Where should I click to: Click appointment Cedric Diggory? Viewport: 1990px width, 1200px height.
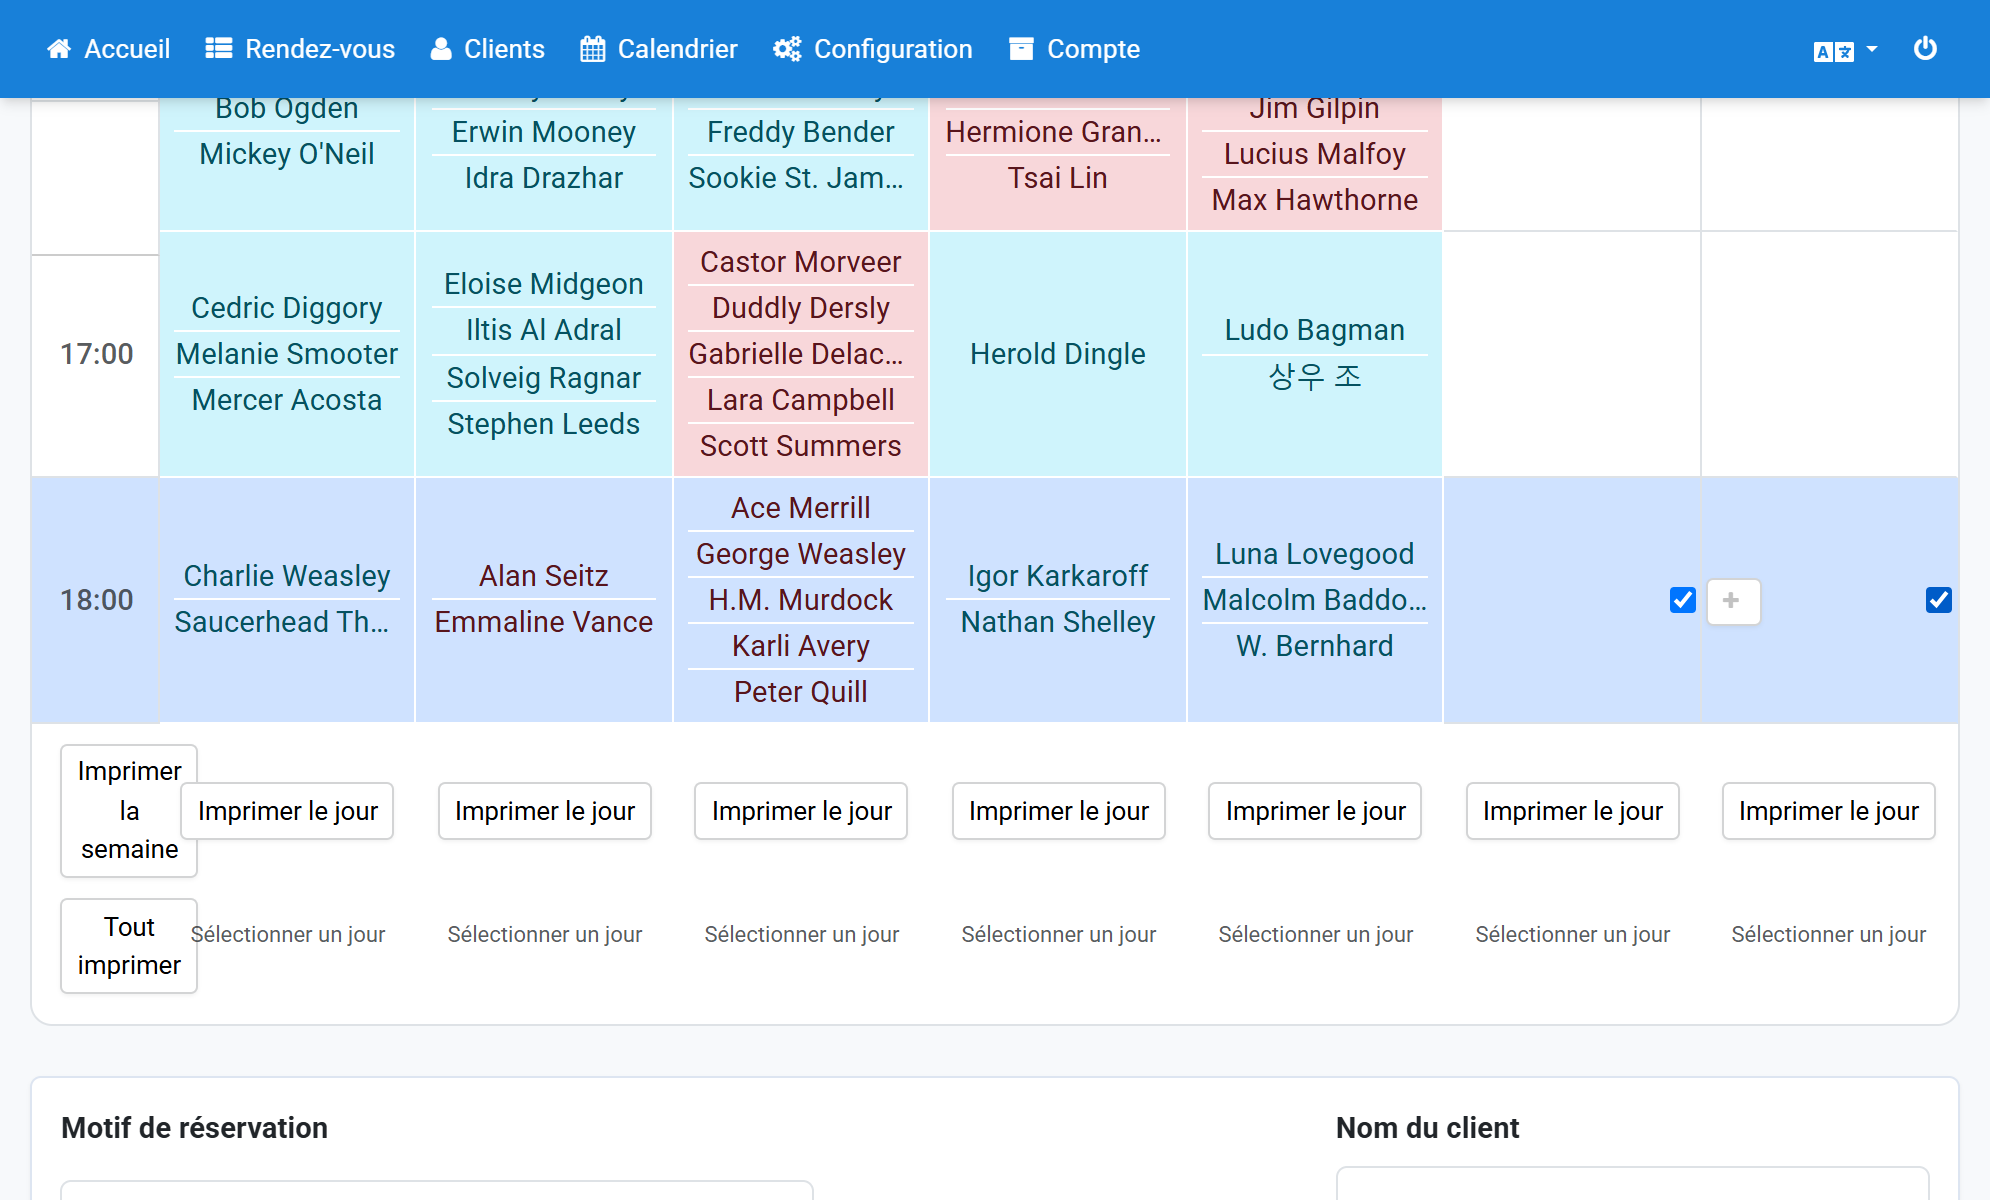(x=287, y=308)
